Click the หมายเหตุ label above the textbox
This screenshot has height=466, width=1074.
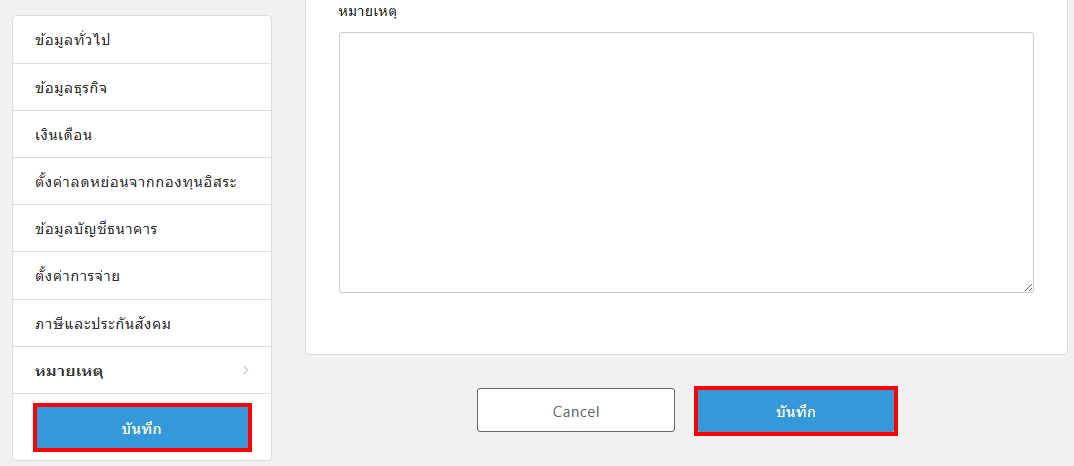click(369, 12)
